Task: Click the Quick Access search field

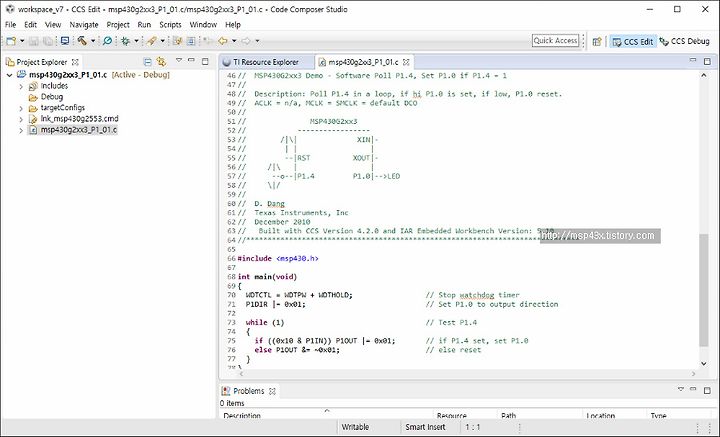Action: pos(556,41)
